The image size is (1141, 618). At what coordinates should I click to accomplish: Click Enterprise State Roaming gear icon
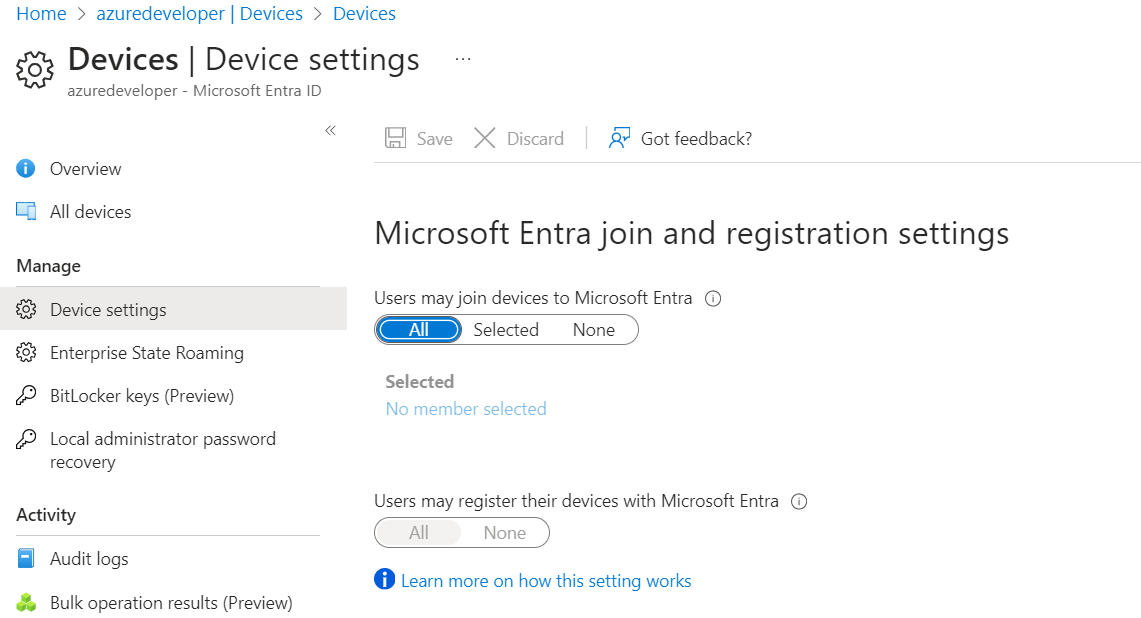click(26, 352)
